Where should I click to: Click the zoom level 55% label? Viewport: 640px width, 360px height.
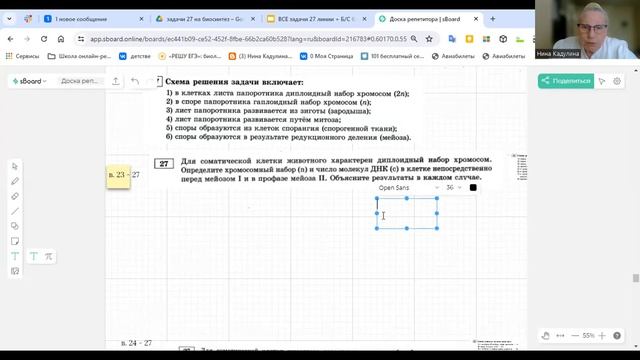(588, 336)
